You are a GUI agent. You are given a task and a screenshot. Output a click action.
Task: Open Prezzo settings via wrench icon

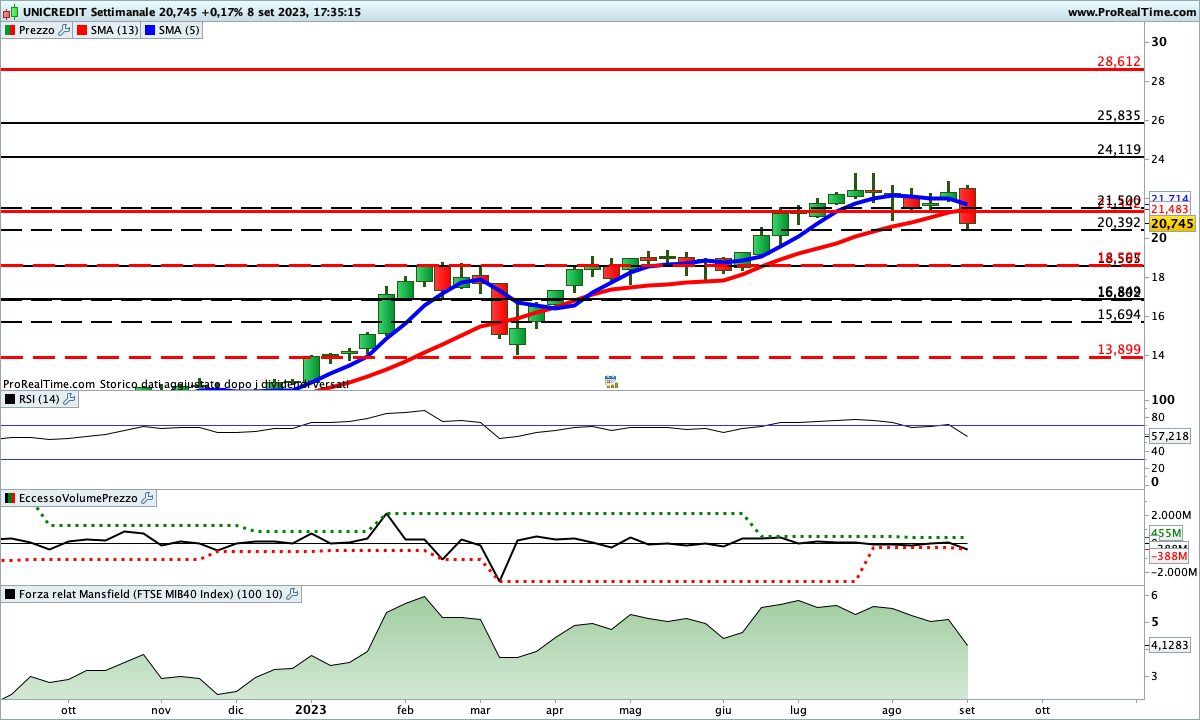click(x=65, y=30)
